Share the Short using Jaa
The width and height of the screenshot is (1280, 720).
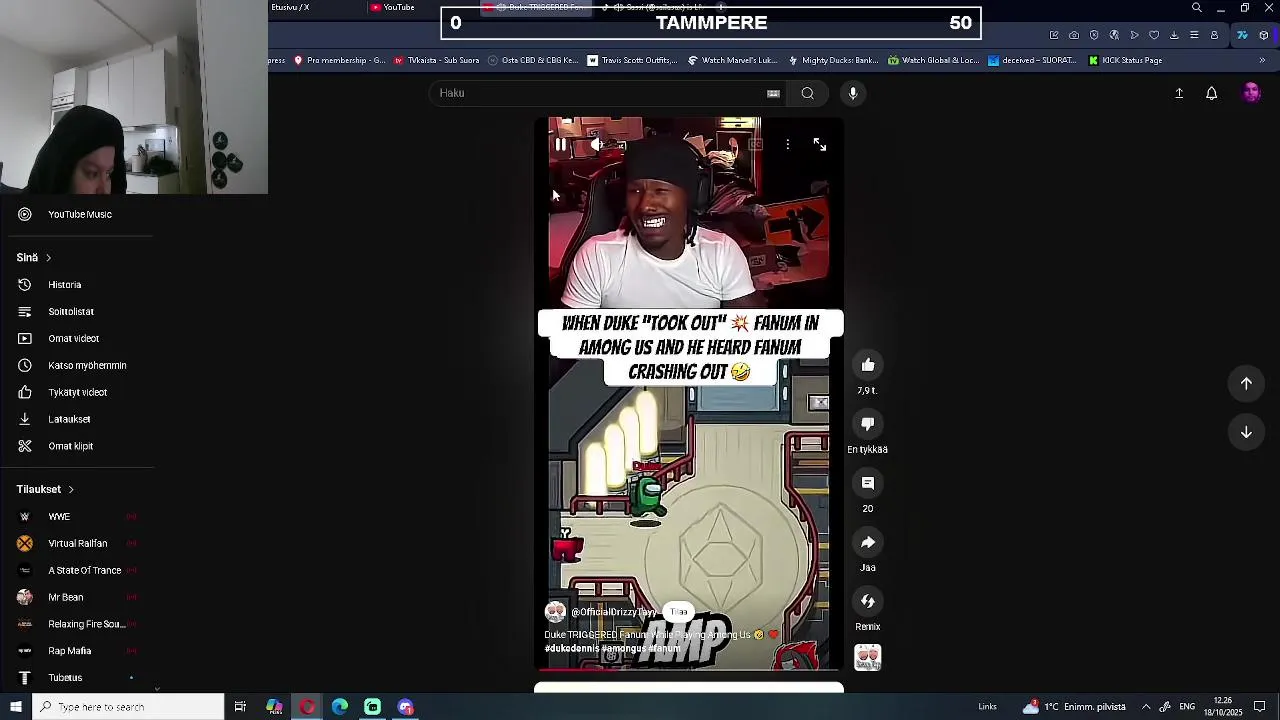click(868, 542)
